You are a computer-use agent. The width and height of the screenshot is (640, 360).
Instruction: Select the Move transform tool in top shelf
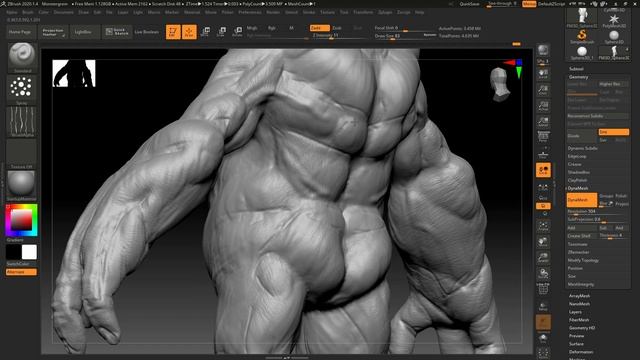coord(205,32)
